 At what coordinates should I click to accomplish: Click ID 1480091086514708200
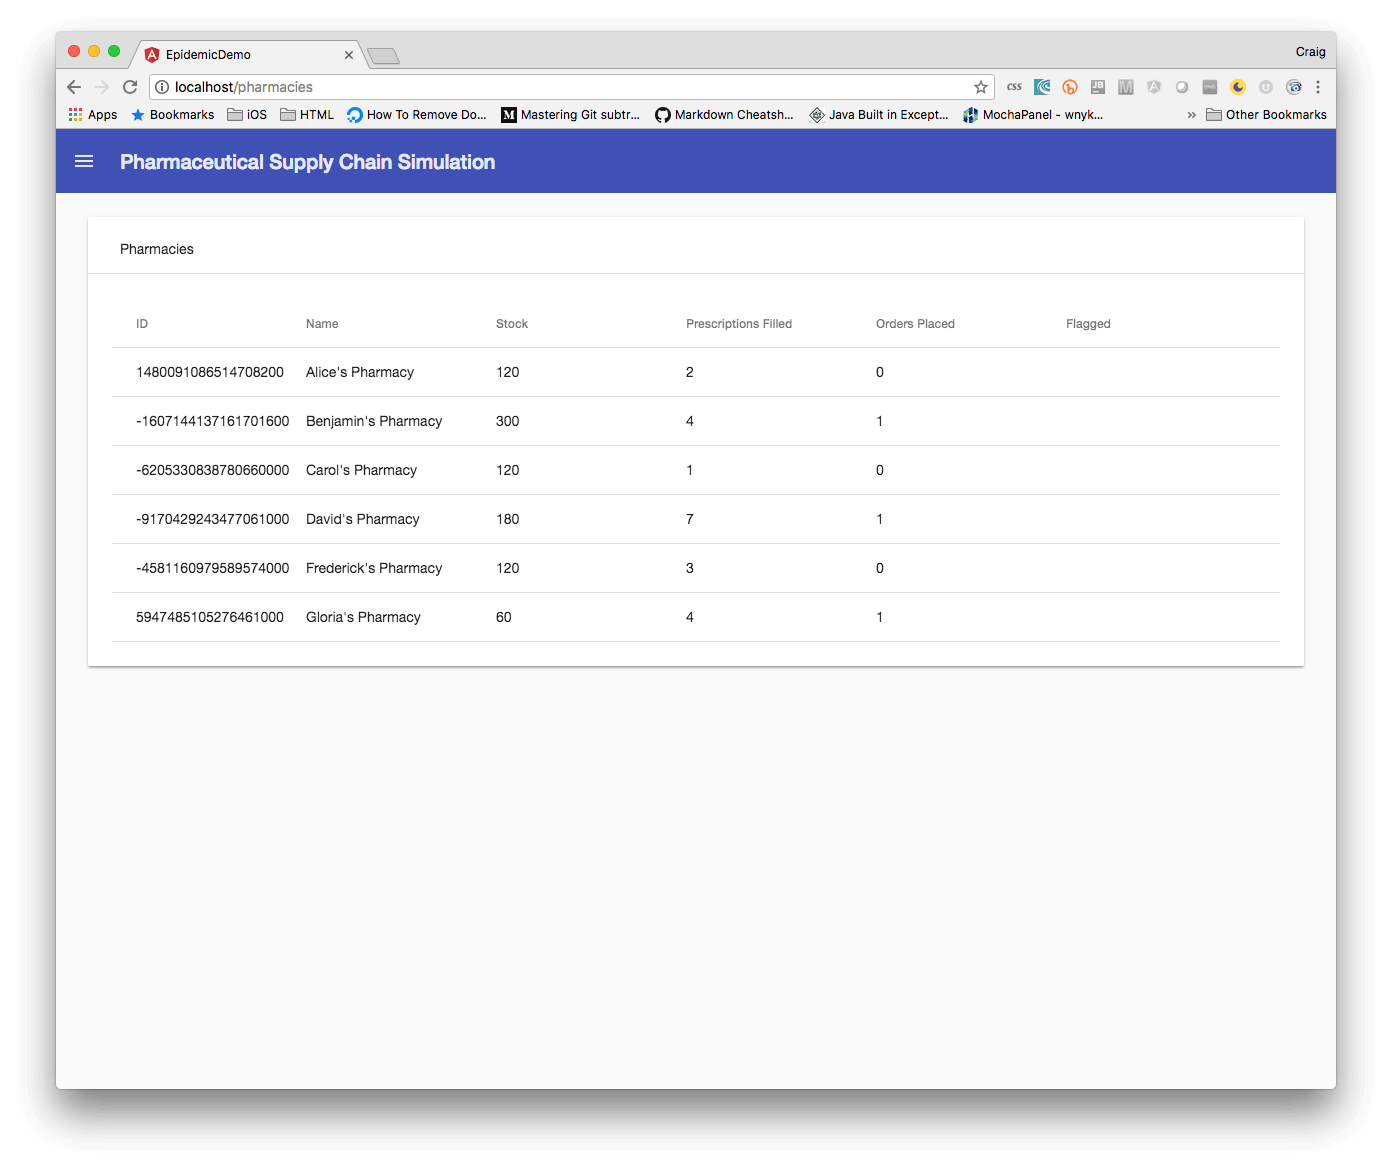[x=210, y=372]
